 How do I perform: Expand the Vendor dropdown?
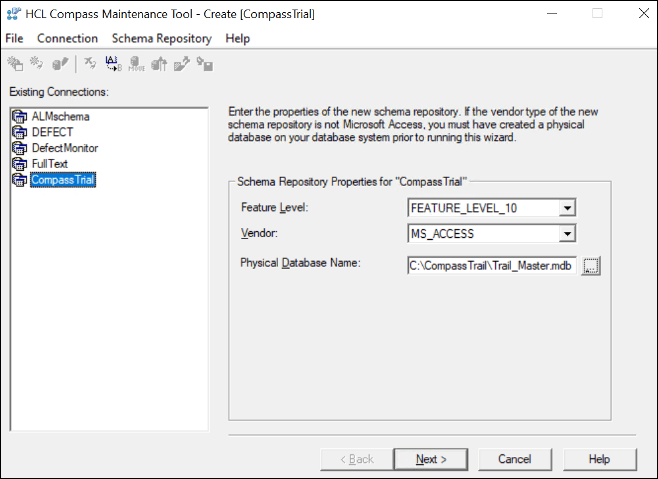click(x=567, y=234)
